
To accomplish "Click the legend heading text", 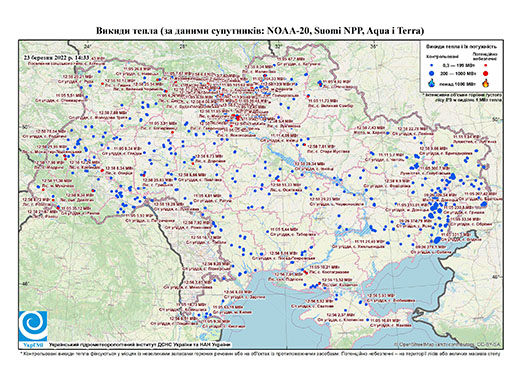I will coord(462,46).
